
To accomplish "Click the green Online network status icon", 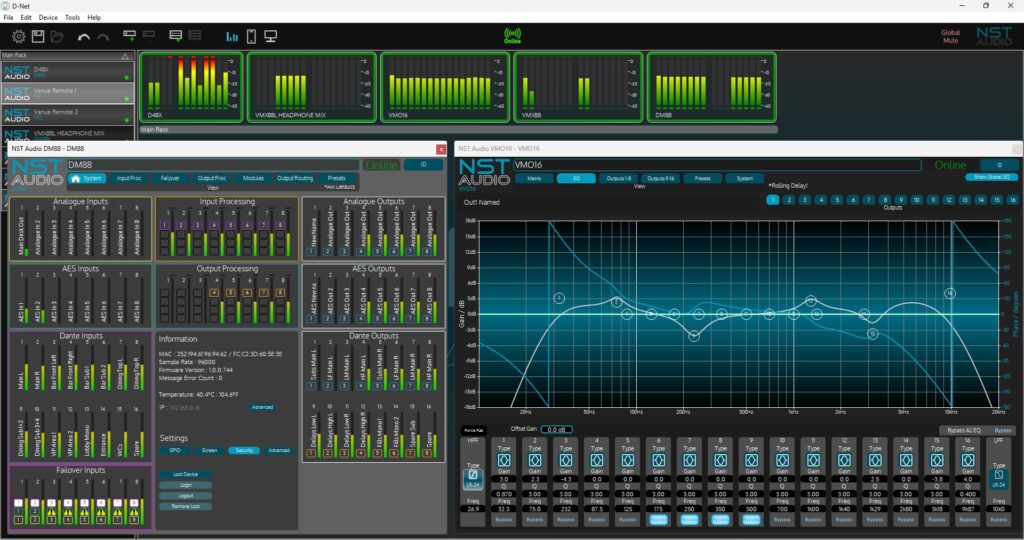I will pyautogui.click(x=513, y=36).
